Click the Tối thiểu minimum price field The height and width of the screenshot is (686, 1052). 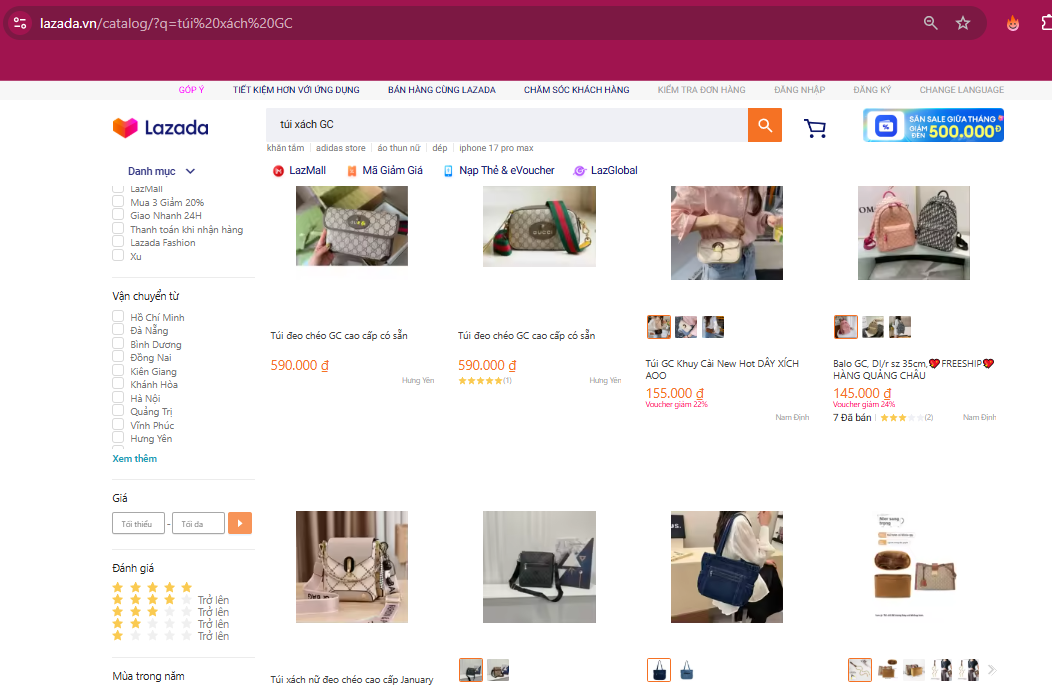point(138,522)
